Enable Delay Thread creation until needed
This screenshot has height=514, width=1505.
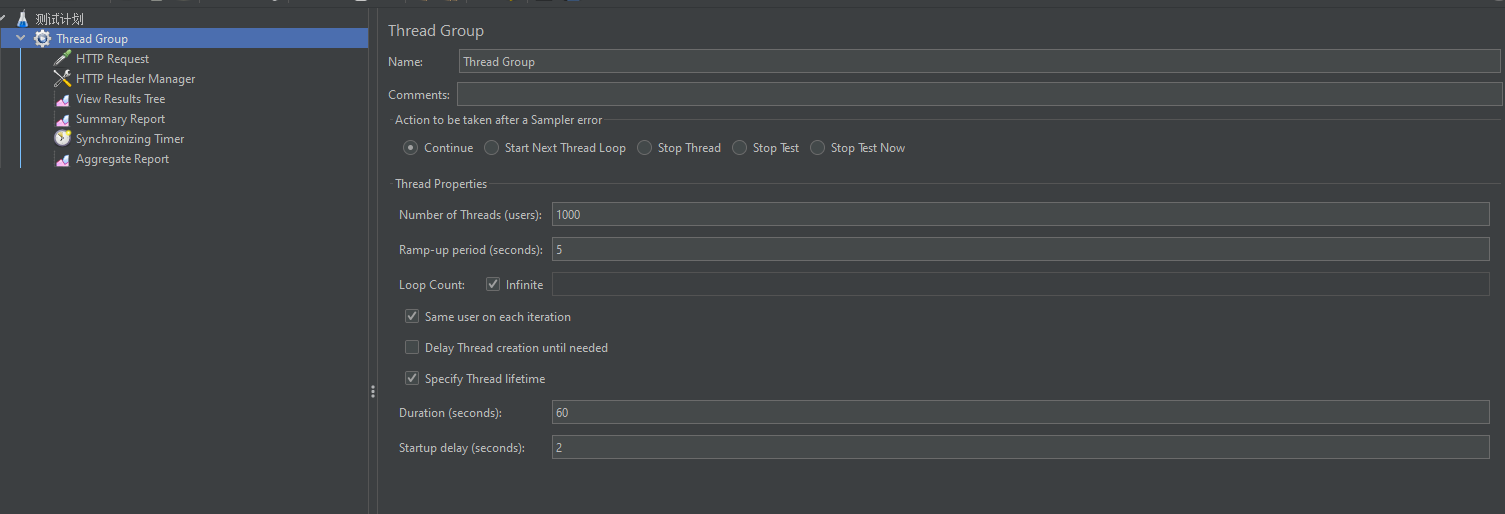click(x=412, y=348)
